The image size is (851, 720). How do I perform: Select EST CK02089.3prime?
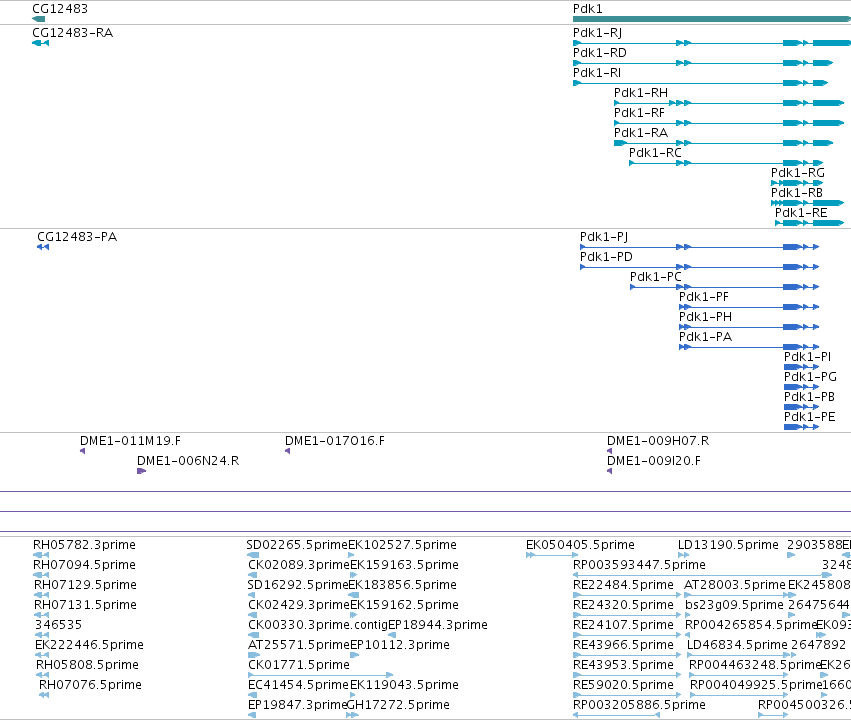[299, 565]
